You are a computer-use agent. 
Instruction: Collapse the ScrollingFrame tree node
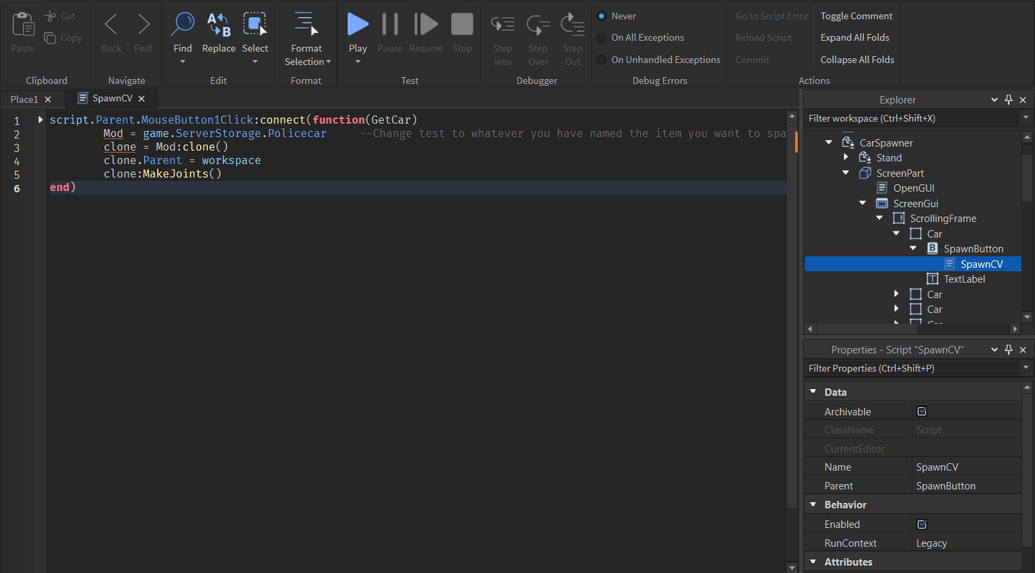pyautogui.click(x=879, y=219)
